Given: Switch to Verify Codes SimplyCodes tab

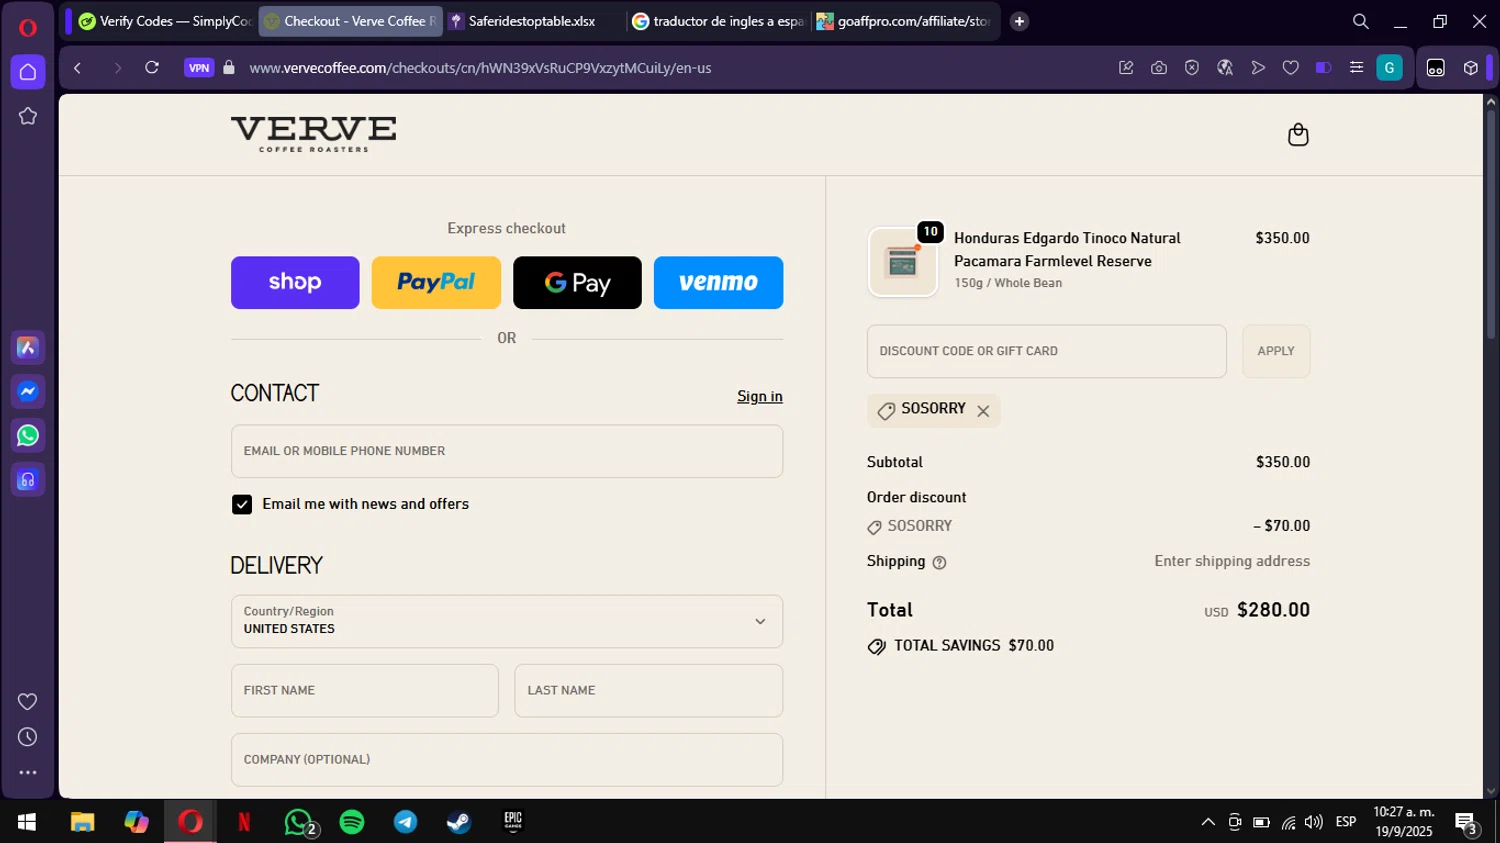Looking at the screenshot, I should tap(163, 21).
